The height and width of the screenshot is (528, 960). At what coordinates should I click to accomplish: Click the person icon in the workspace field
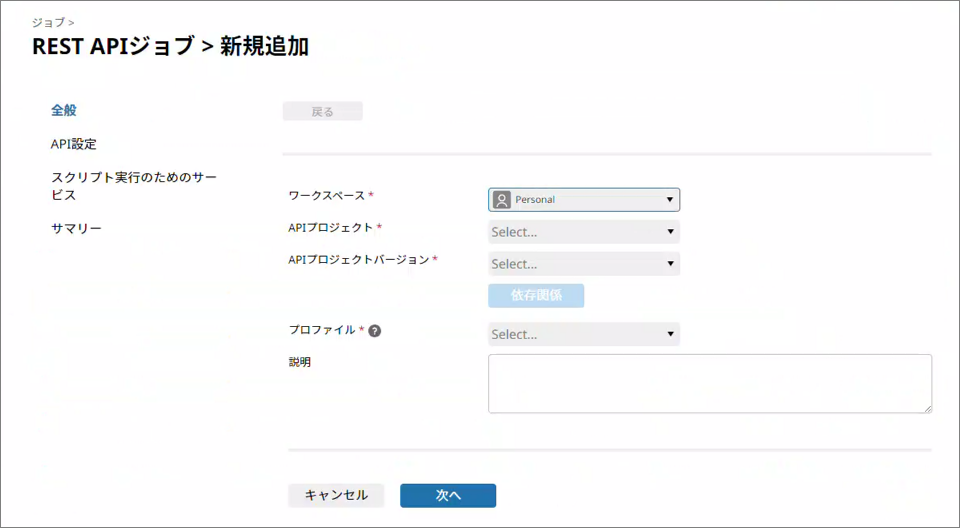tap(502, 200)
